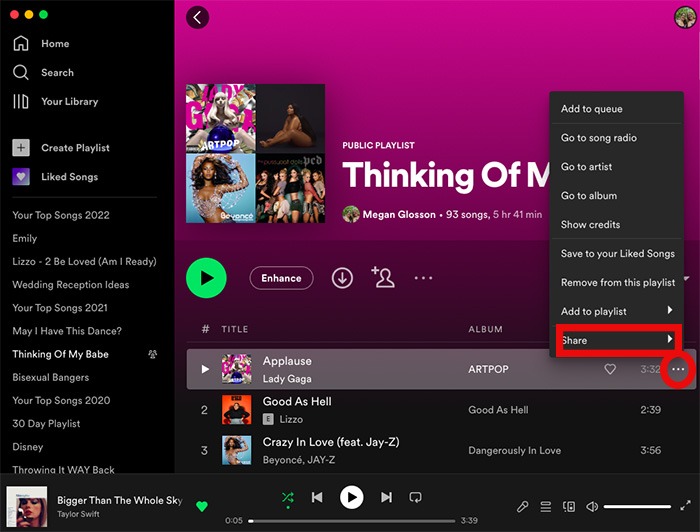This screenshot has width=700, height=532.
Task: Open Liked Songs heart tile
Action: coord(21,177)
